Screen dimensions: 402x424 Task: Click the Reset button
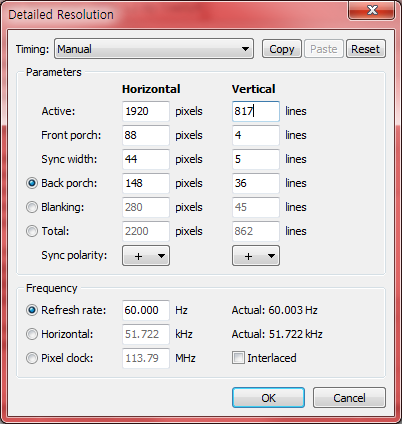coord(366,49)
